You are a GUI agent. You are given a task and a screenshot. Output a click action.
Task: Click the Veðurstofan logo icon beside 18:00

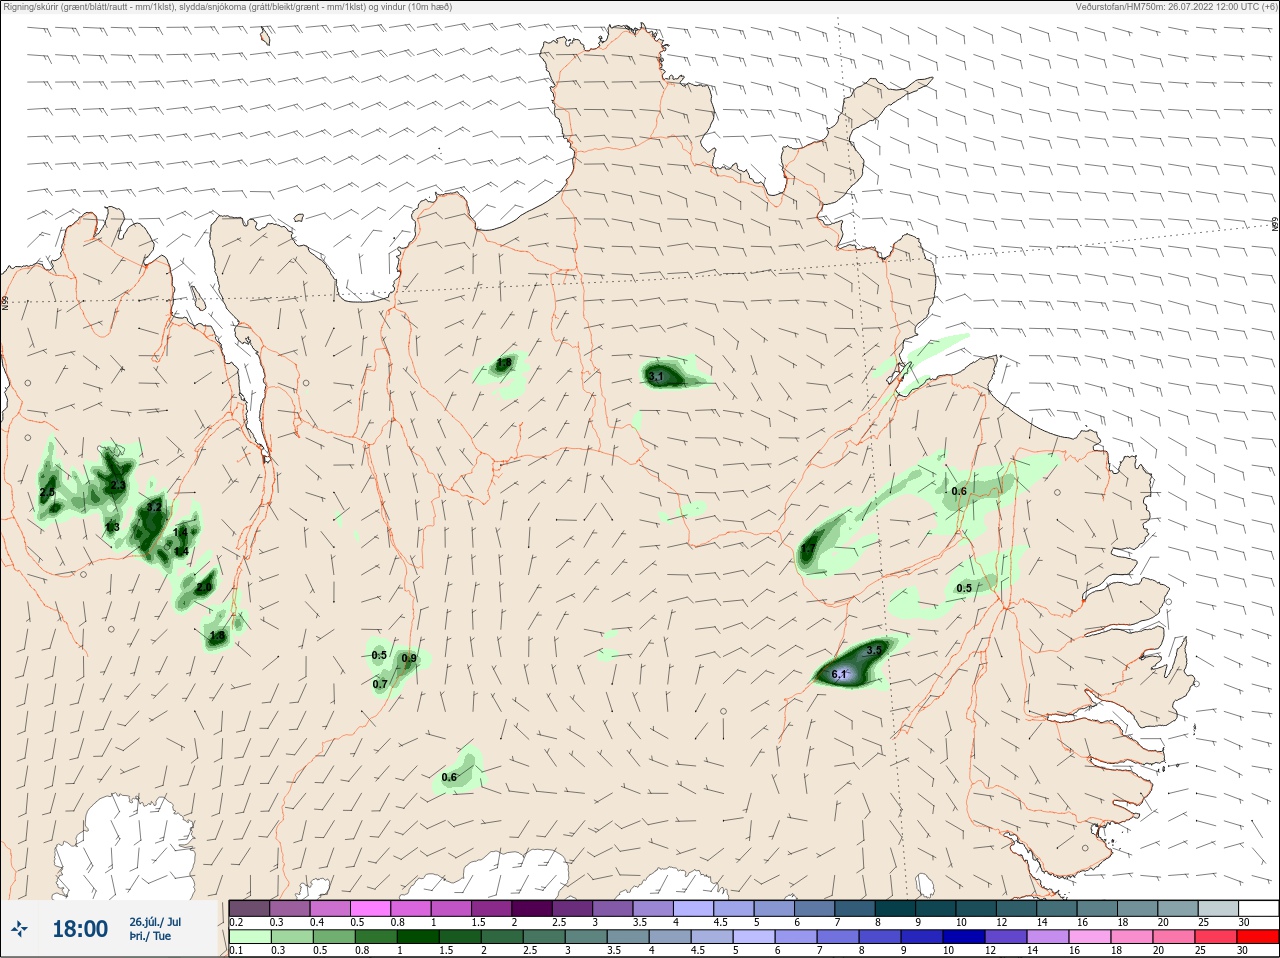[20, 929]
